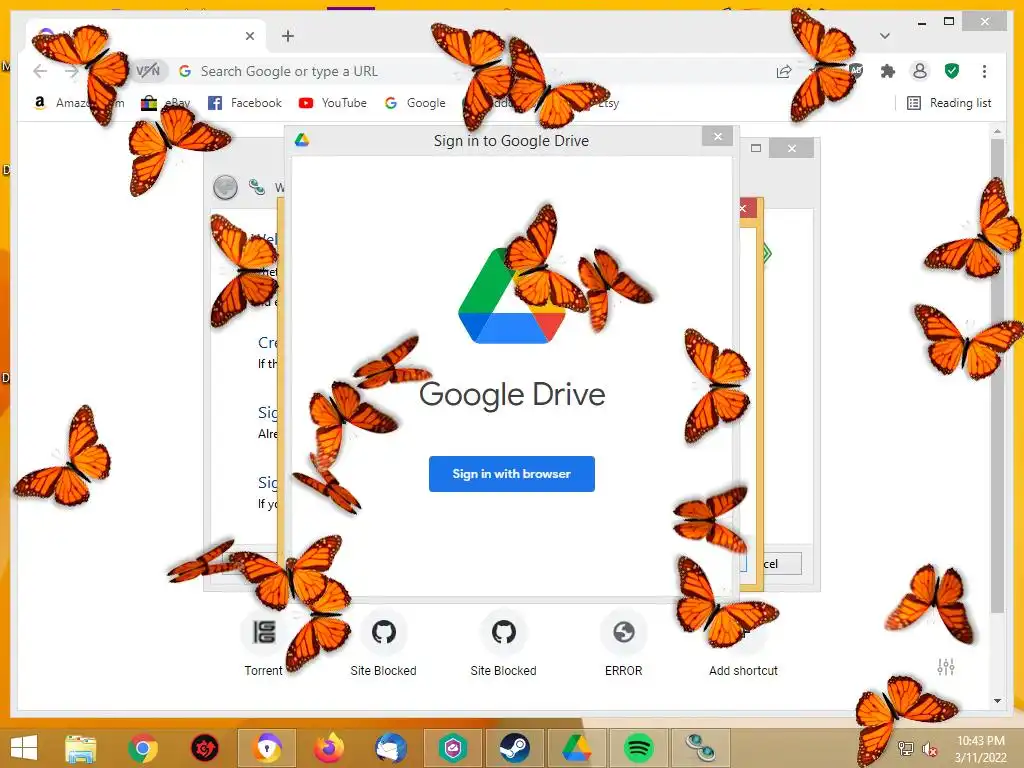Switch to Google Drive on the taskbar
Image resolution: width=1024 pixels, height=768 pixels.
click(577, 748)
